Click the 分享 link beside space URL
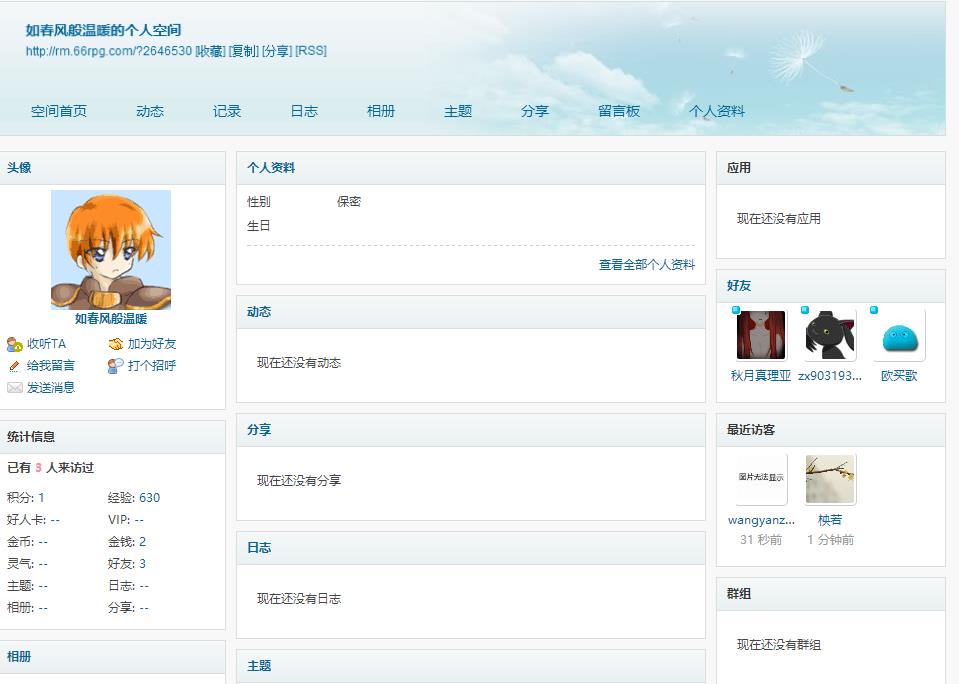 click(x=277, y=51)
